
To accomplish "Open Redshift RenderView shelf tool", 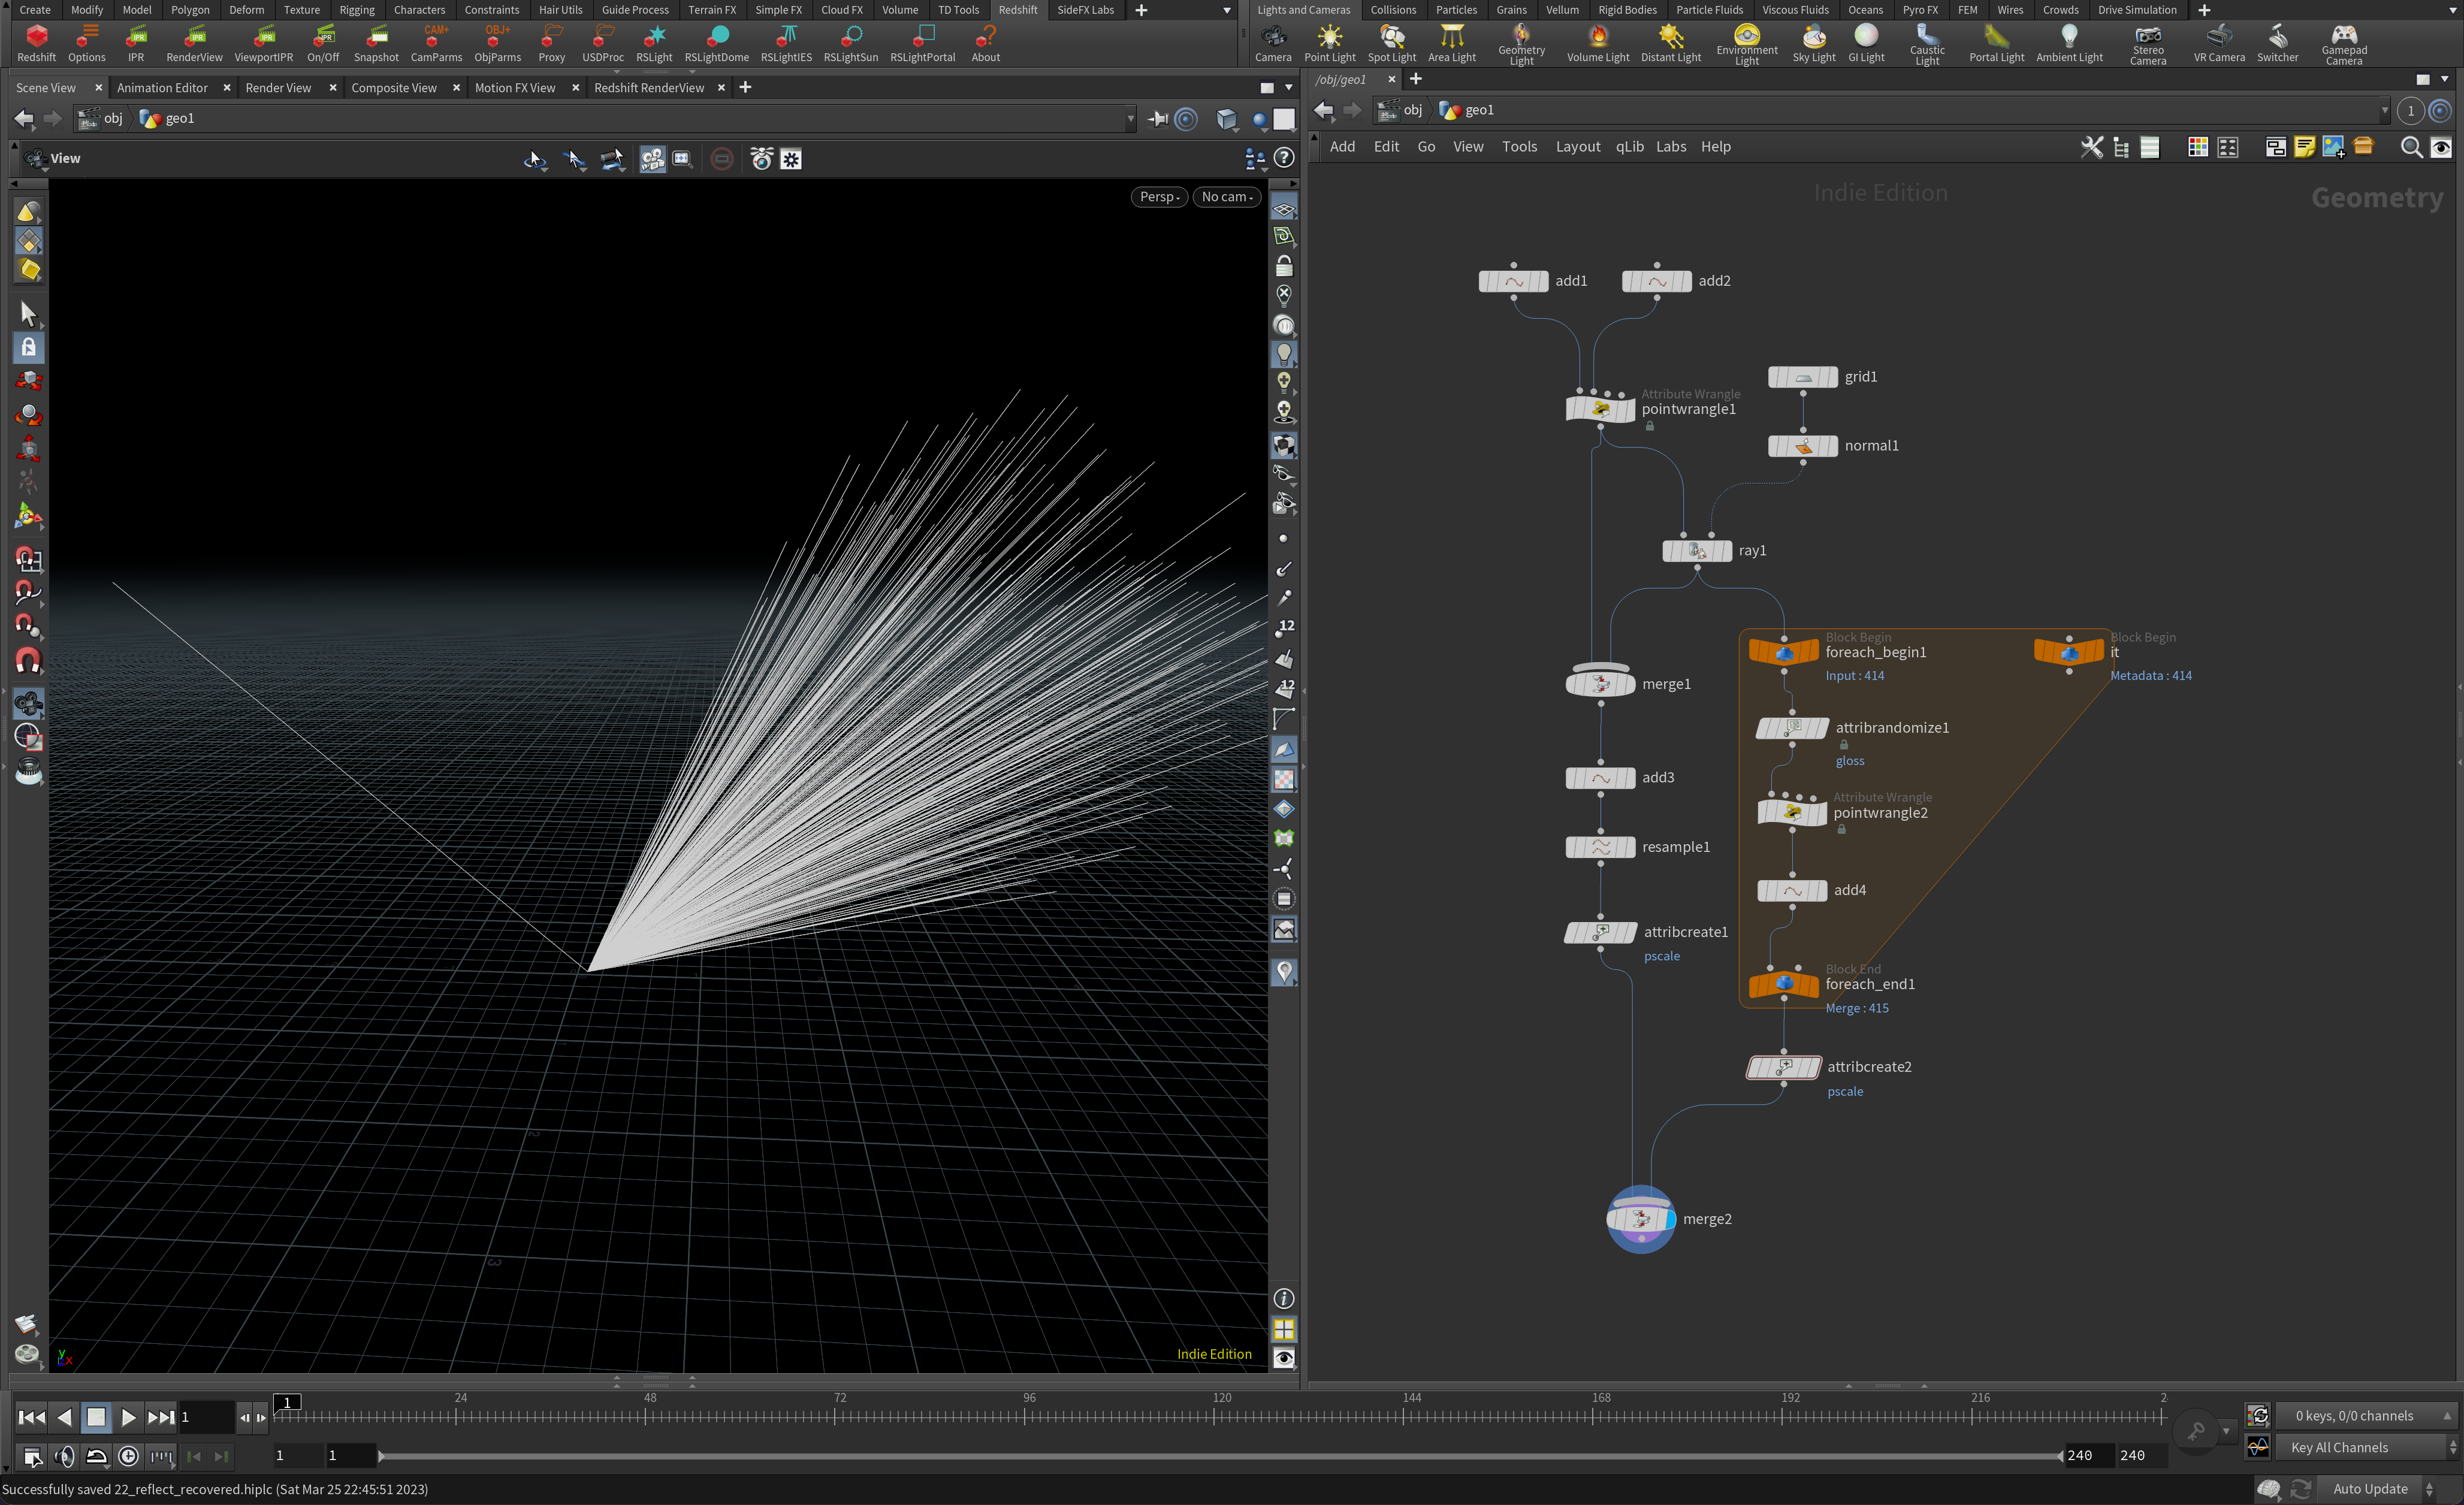I will 194,44.
